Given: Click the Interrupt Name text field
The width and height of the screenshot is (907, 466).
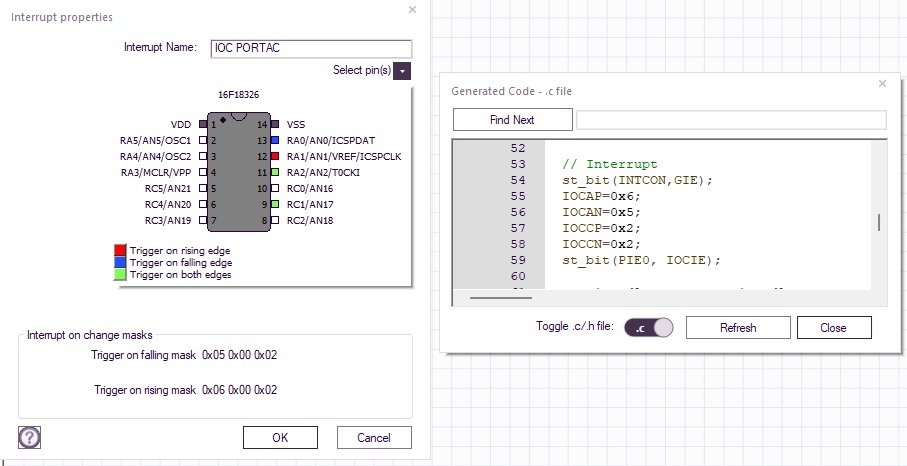Looking at the screenshot, I should tap(312, 48).
